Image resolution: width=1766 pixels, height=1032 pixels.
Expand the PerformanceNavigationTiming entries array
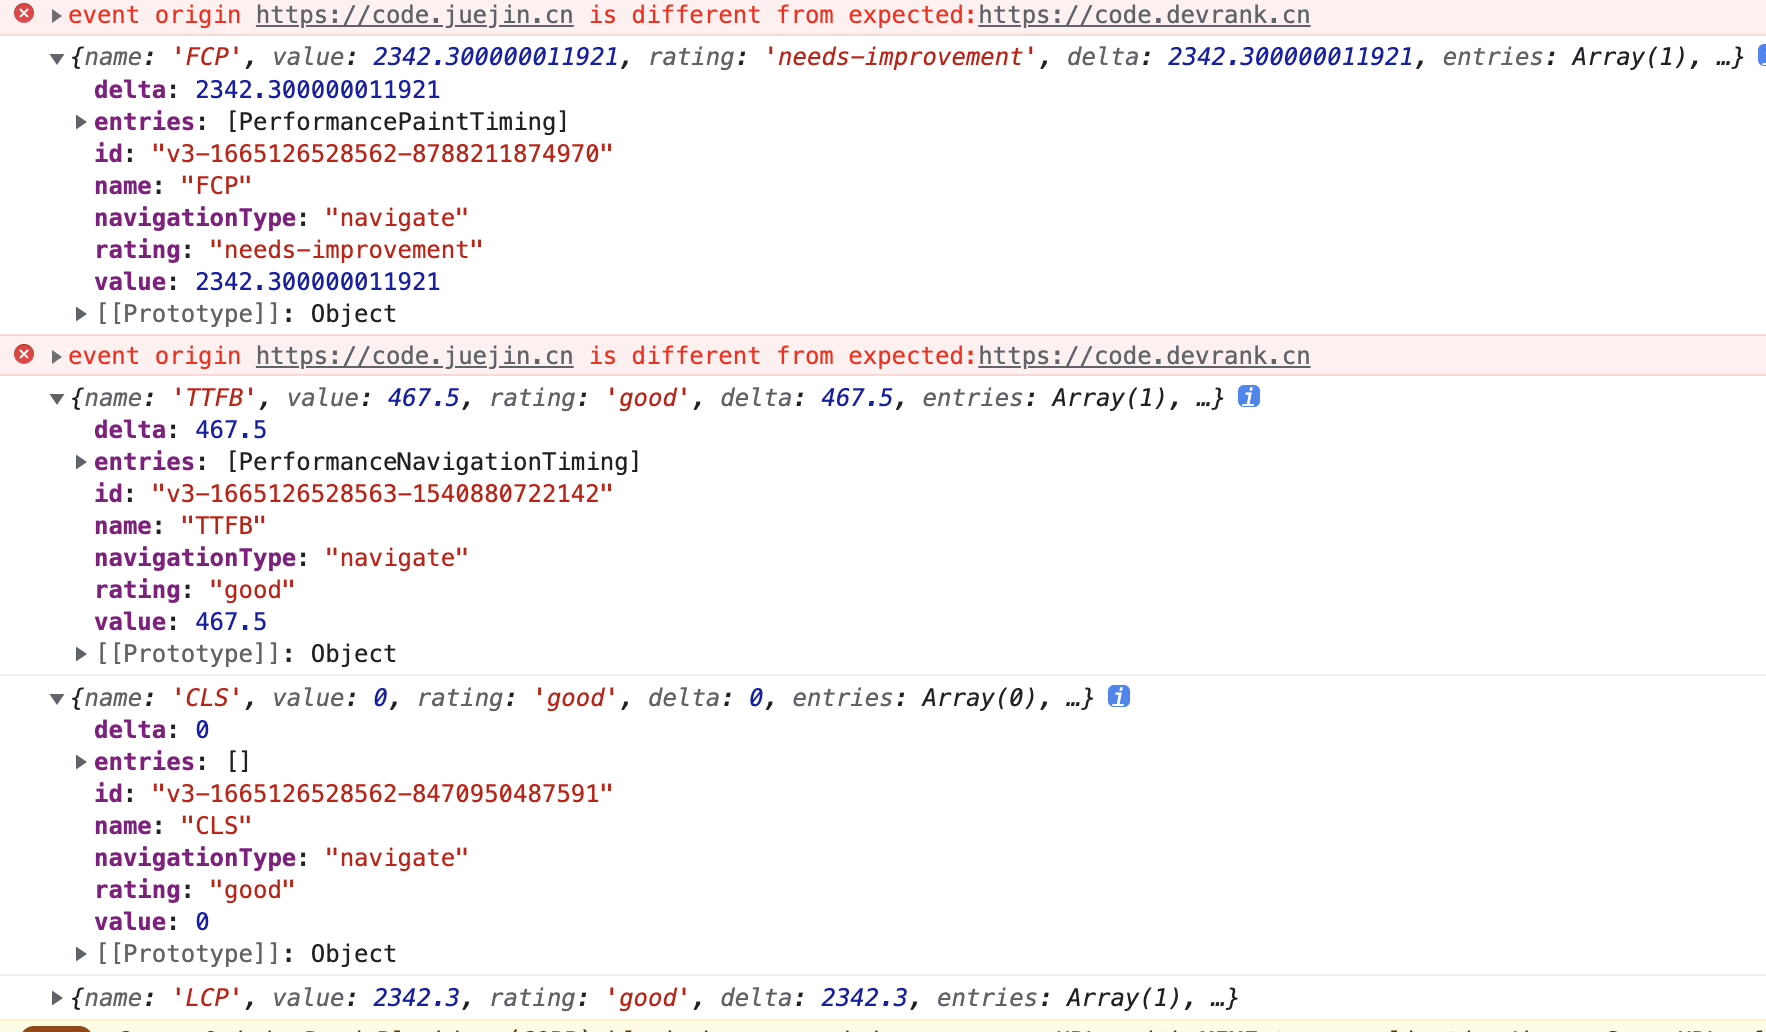pos(81,462)
